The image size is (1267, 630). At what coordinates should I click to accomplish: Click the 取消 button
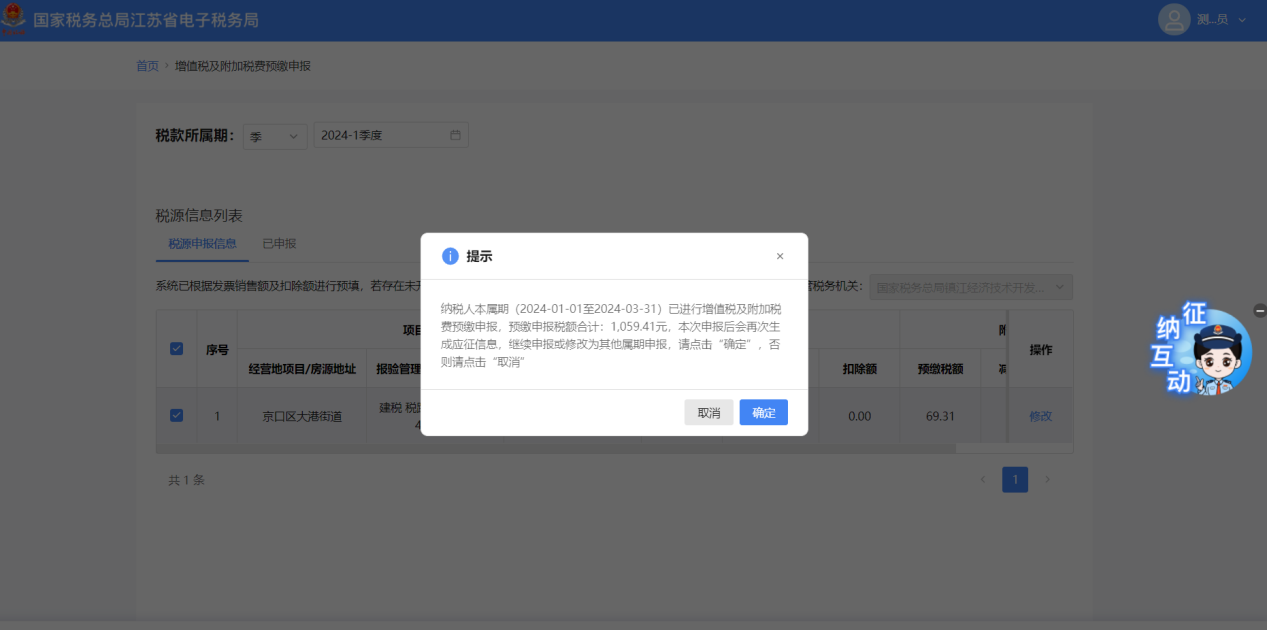708,413
